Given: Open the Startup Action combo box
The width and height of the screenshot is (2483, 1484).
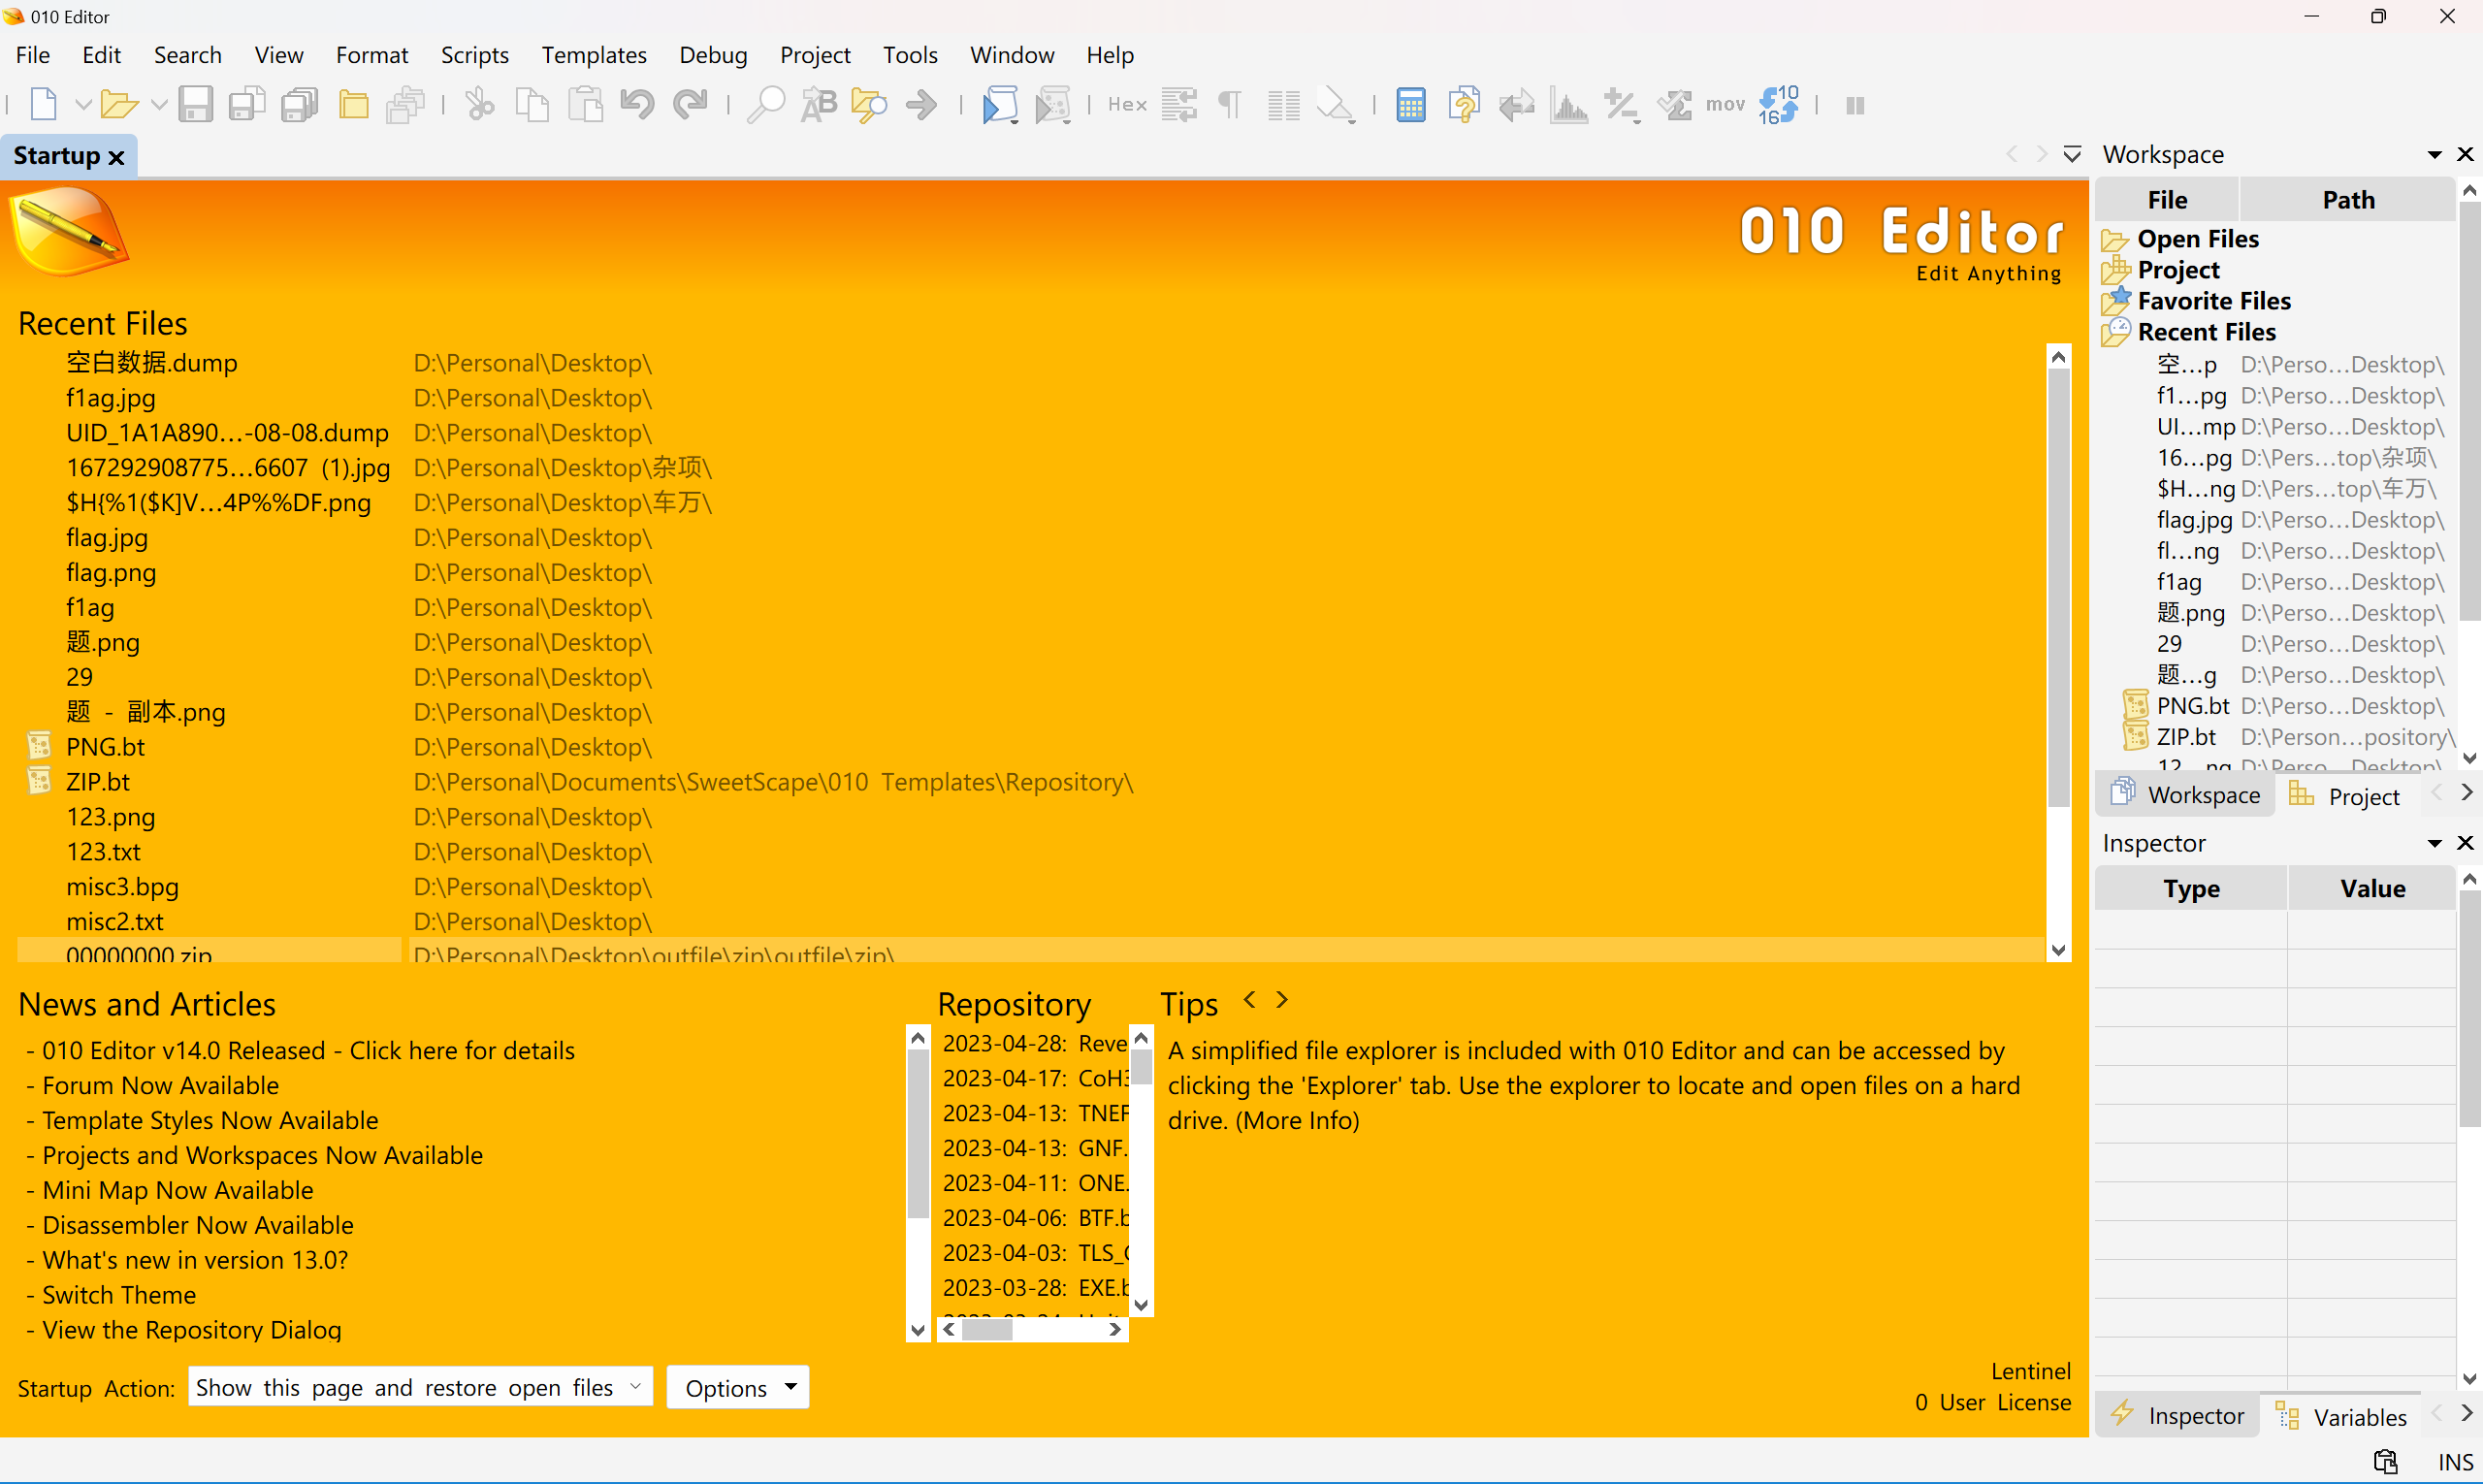Looking at the screenshot, I should [x=420, y=1387].
